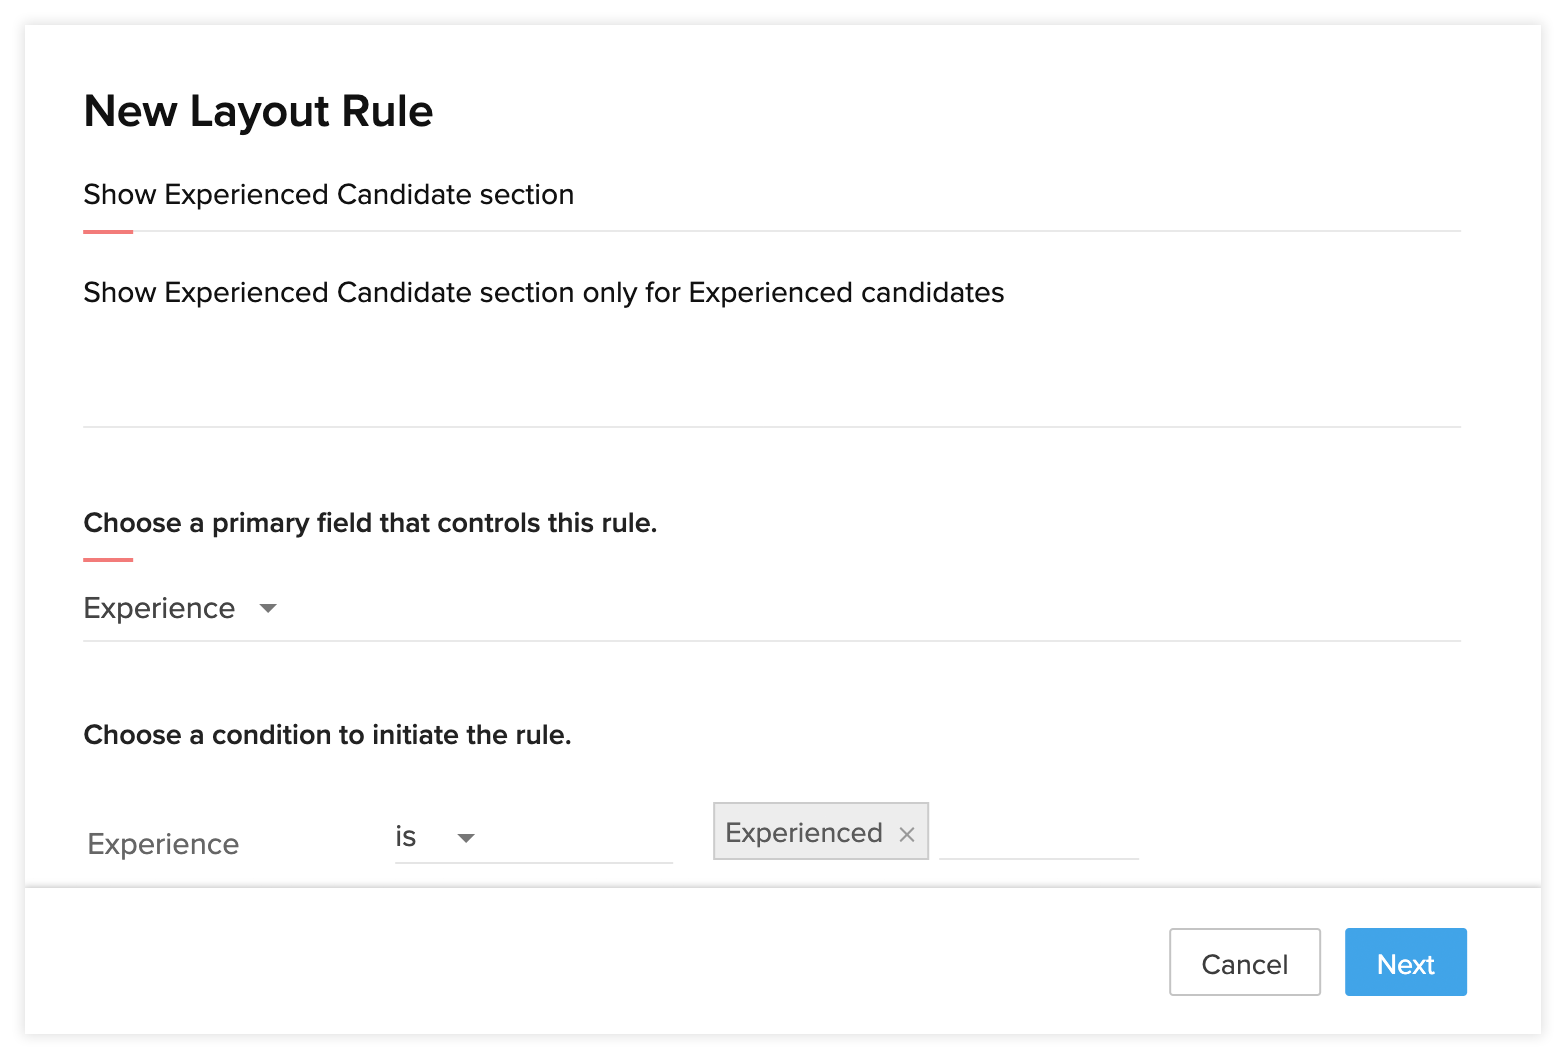Select the 'is' condition operator text

(x=405, y=837)
